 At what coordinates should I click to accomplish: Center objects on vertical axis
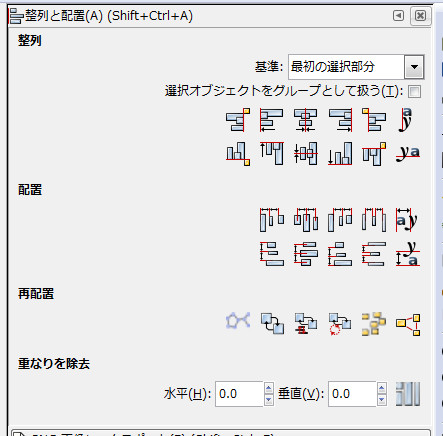[x=306, y=120]
